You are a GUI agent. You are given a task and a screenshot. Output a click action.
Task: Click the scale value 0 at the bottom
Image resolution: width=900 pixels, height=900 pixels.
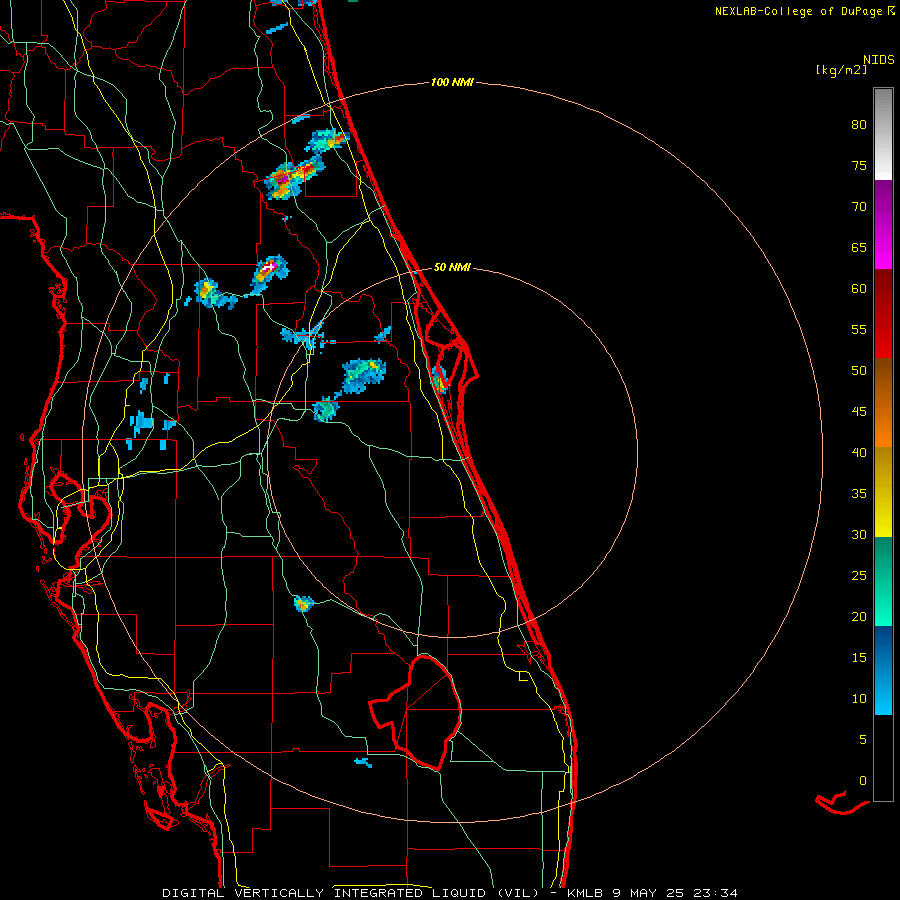pos(863,781)
